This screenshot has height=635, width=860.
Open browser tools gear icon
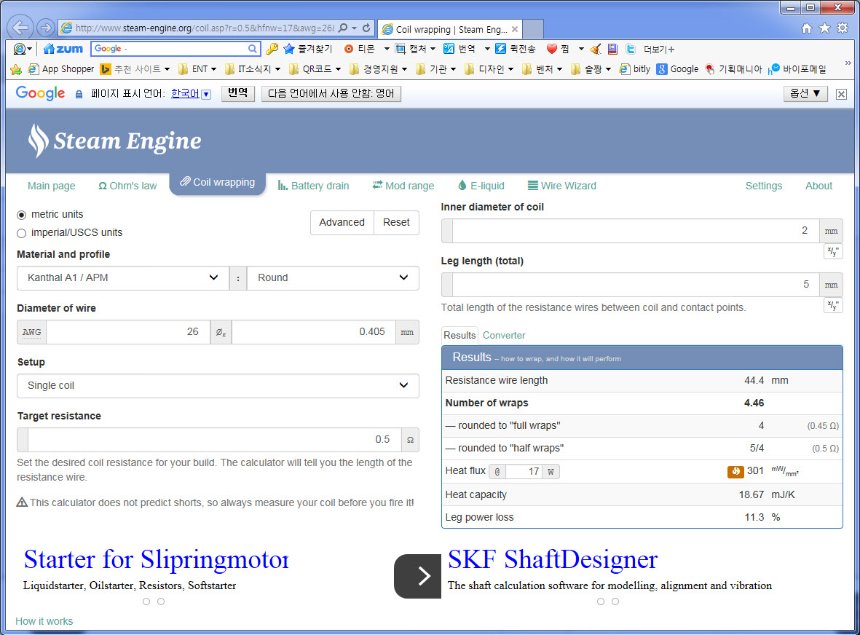point(842,28)
